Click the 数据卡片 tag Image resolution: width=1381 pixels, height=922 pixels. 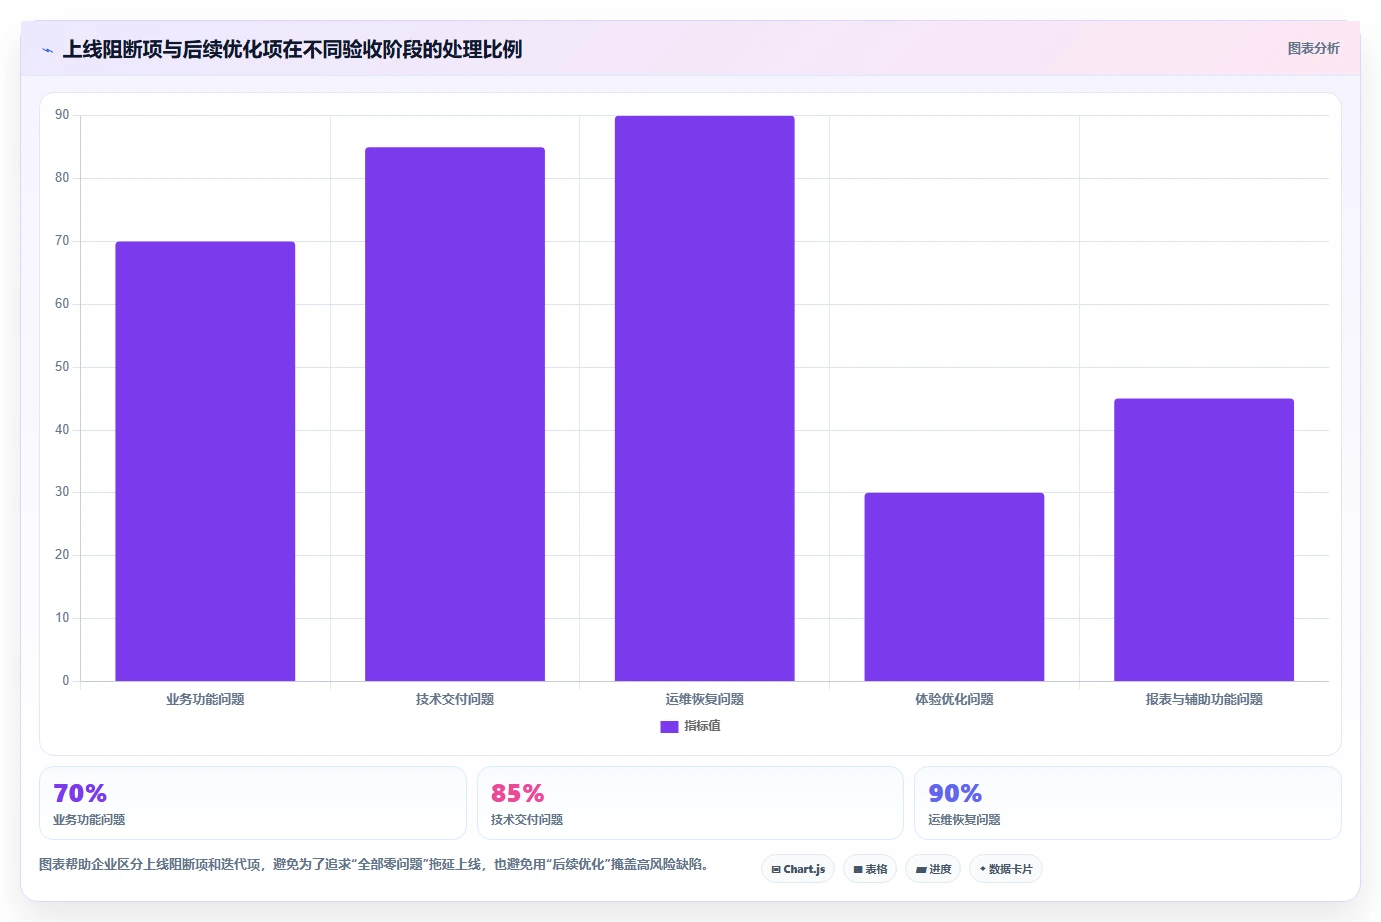pyautogui.click(x=1006, y=869)
